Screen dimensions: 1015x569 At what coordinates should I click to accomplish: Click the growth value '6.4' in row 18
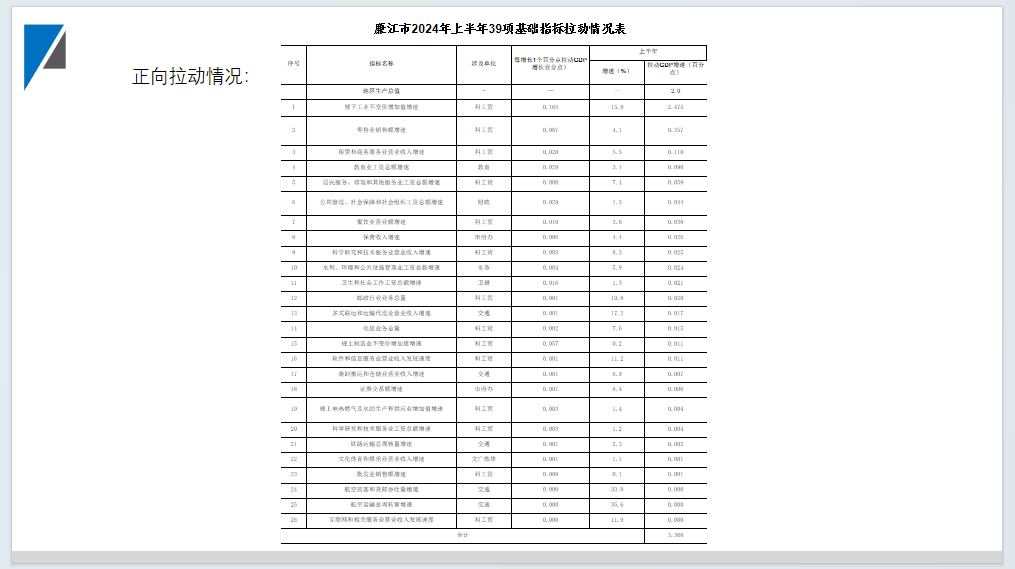(x=617, y=390)
